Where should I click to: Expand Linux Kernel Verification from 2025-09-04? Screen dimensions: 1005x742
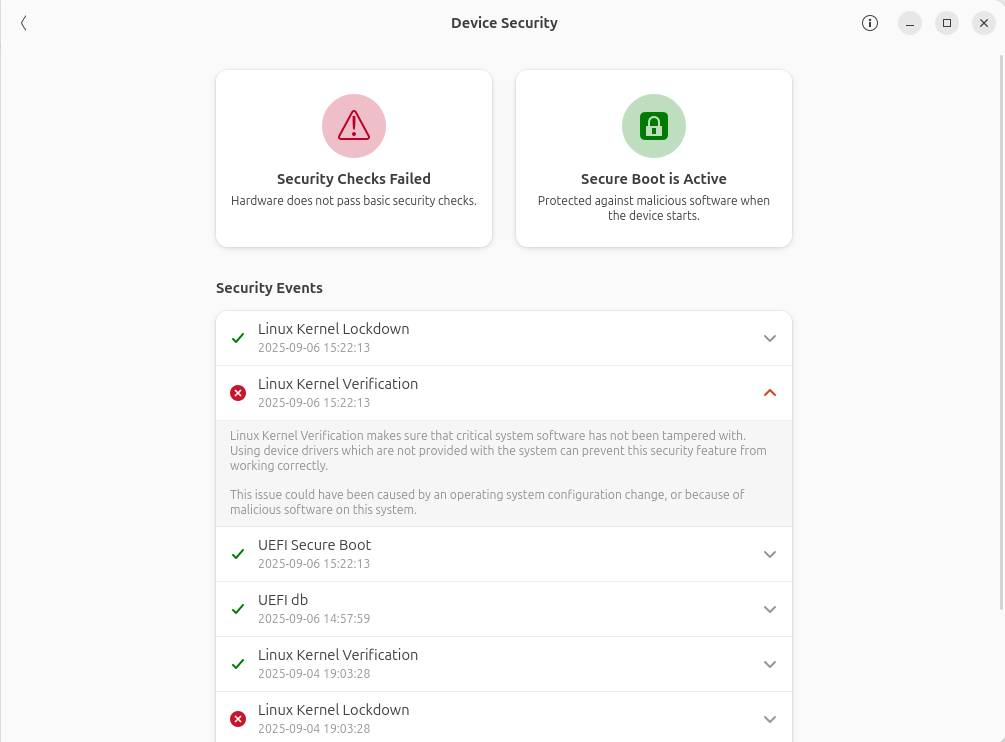click(770, 664)
